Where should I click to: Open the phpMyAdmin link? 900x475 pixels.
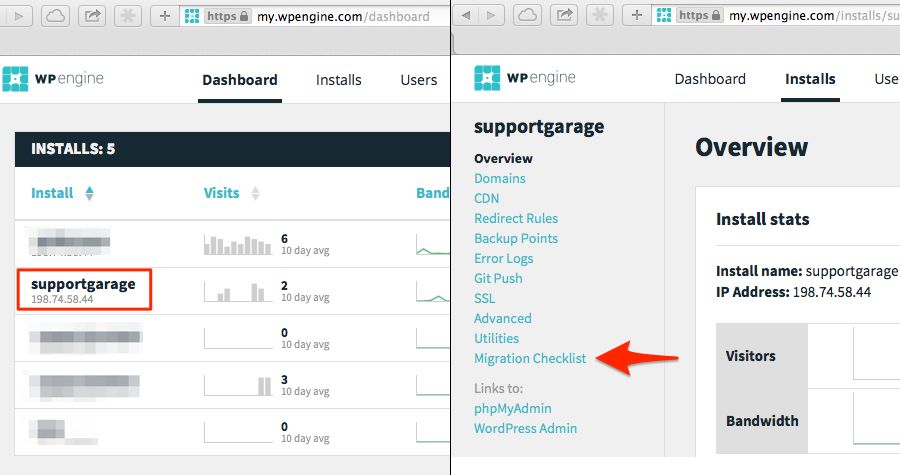click(x=513, y=408)
